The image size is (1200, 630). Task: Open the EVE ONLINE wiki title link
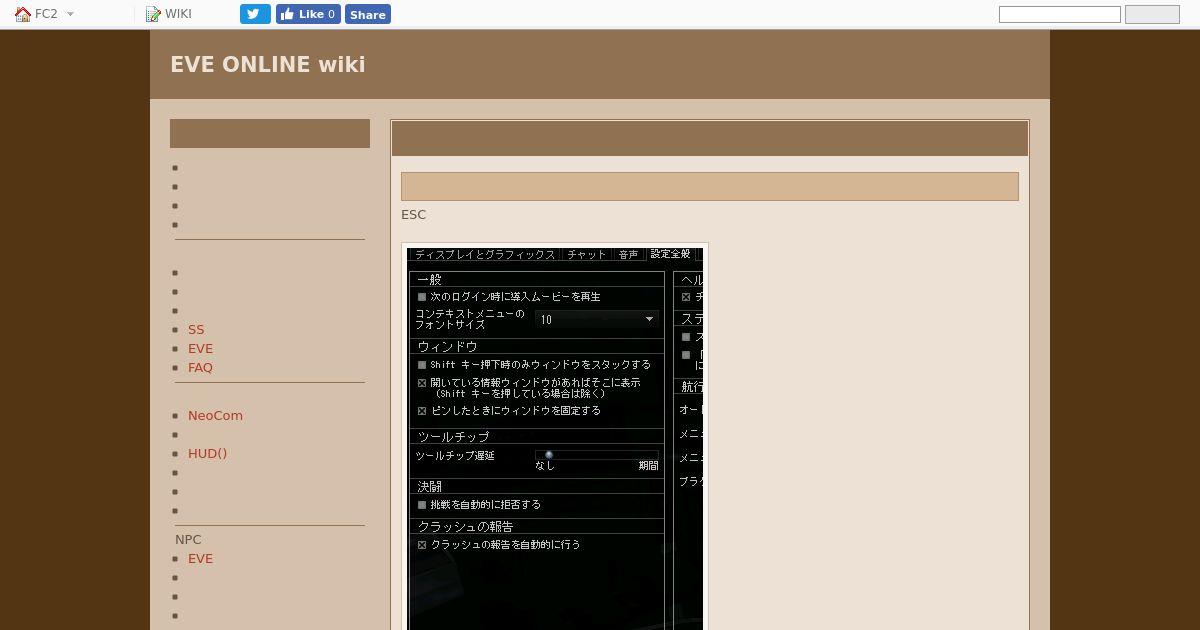click(x=267, y=64)
